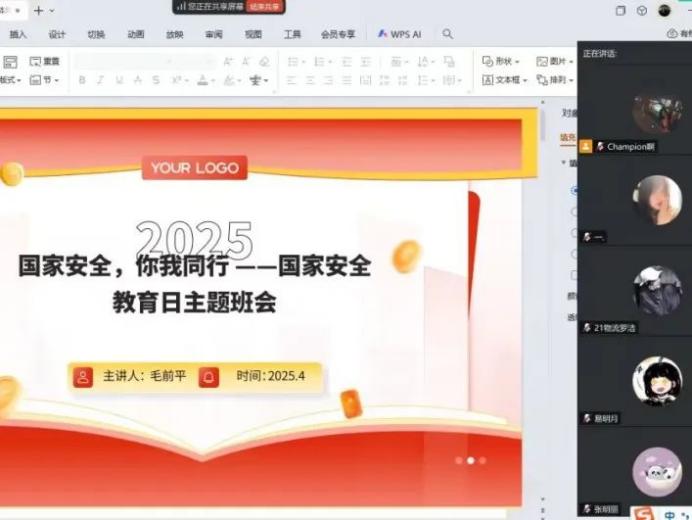Select Champion's participant video thumbnail

(x=656, y=110)
